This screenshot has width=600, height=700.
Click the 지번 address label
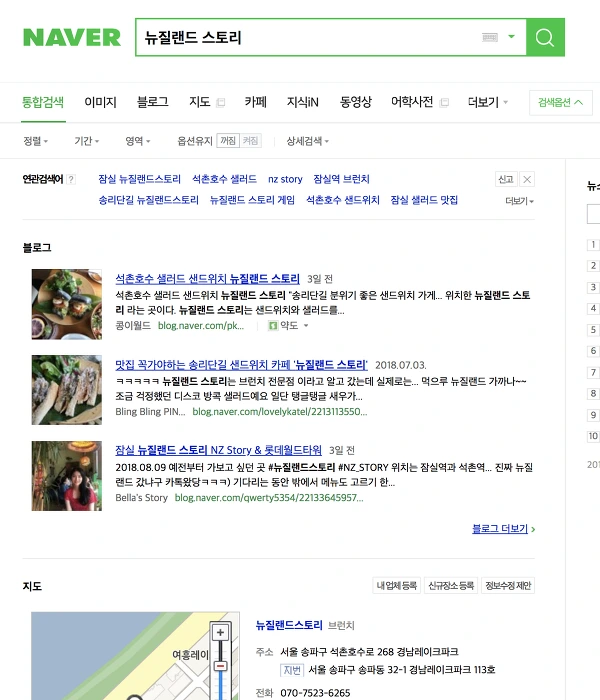pyautogui.click(x=292, y=670)
